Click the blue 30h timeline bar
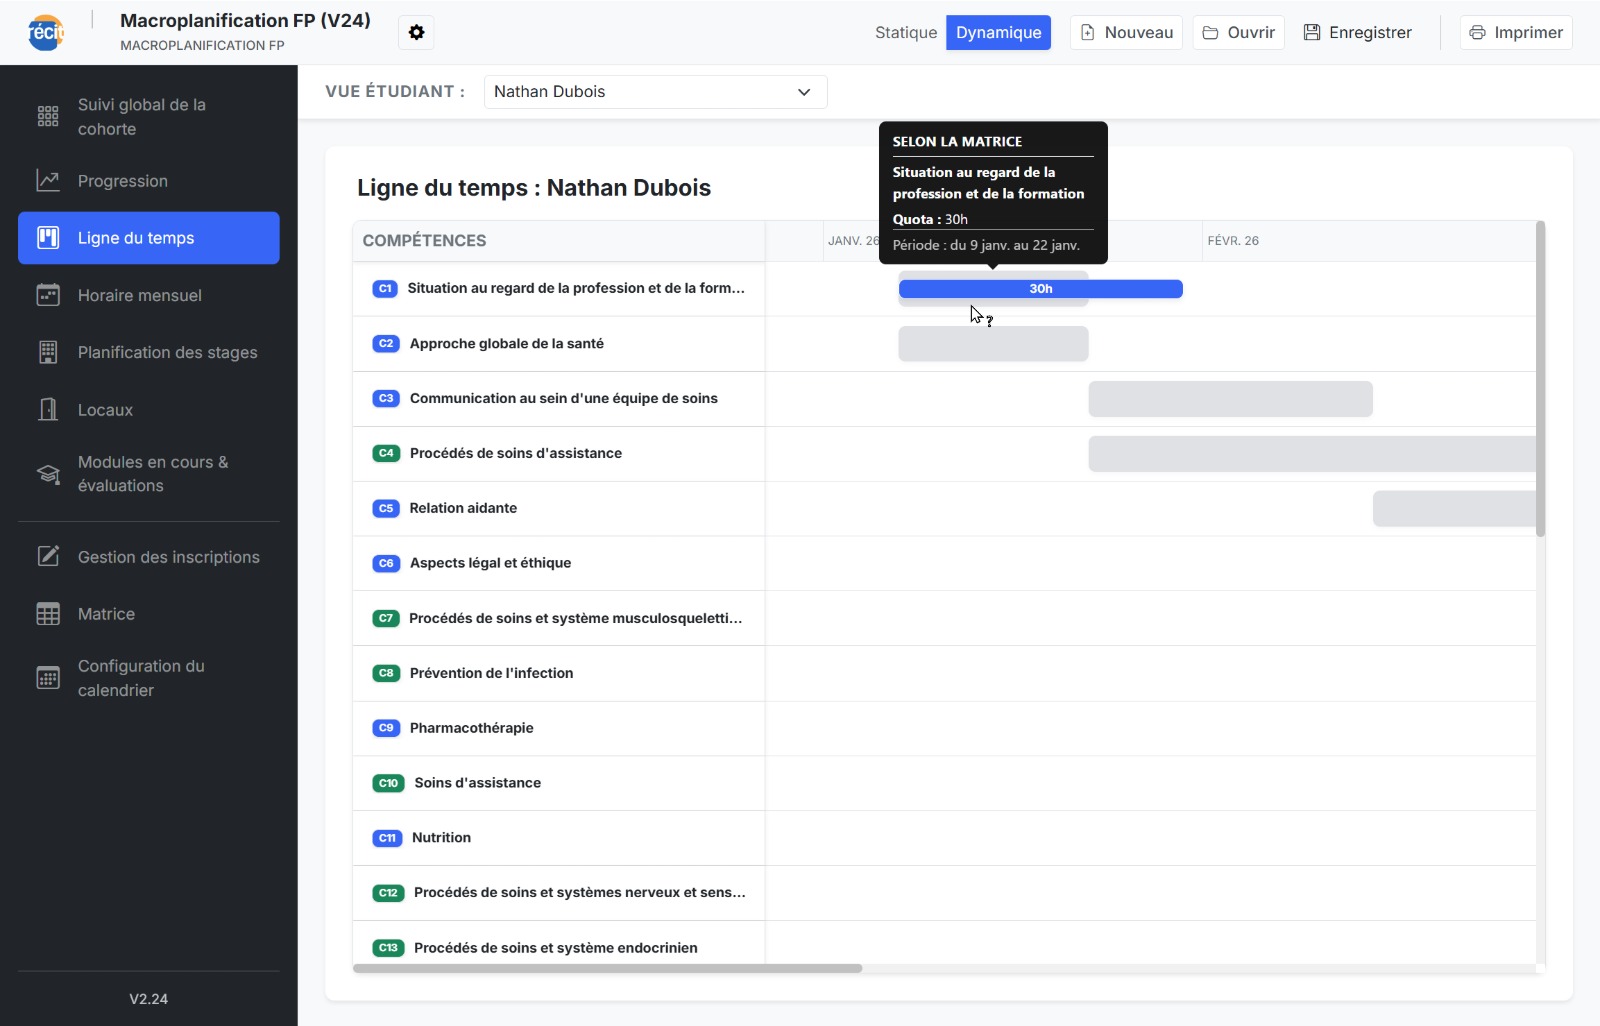The height and width of the screenshot is (1026, 1600). coord(1040,289)
